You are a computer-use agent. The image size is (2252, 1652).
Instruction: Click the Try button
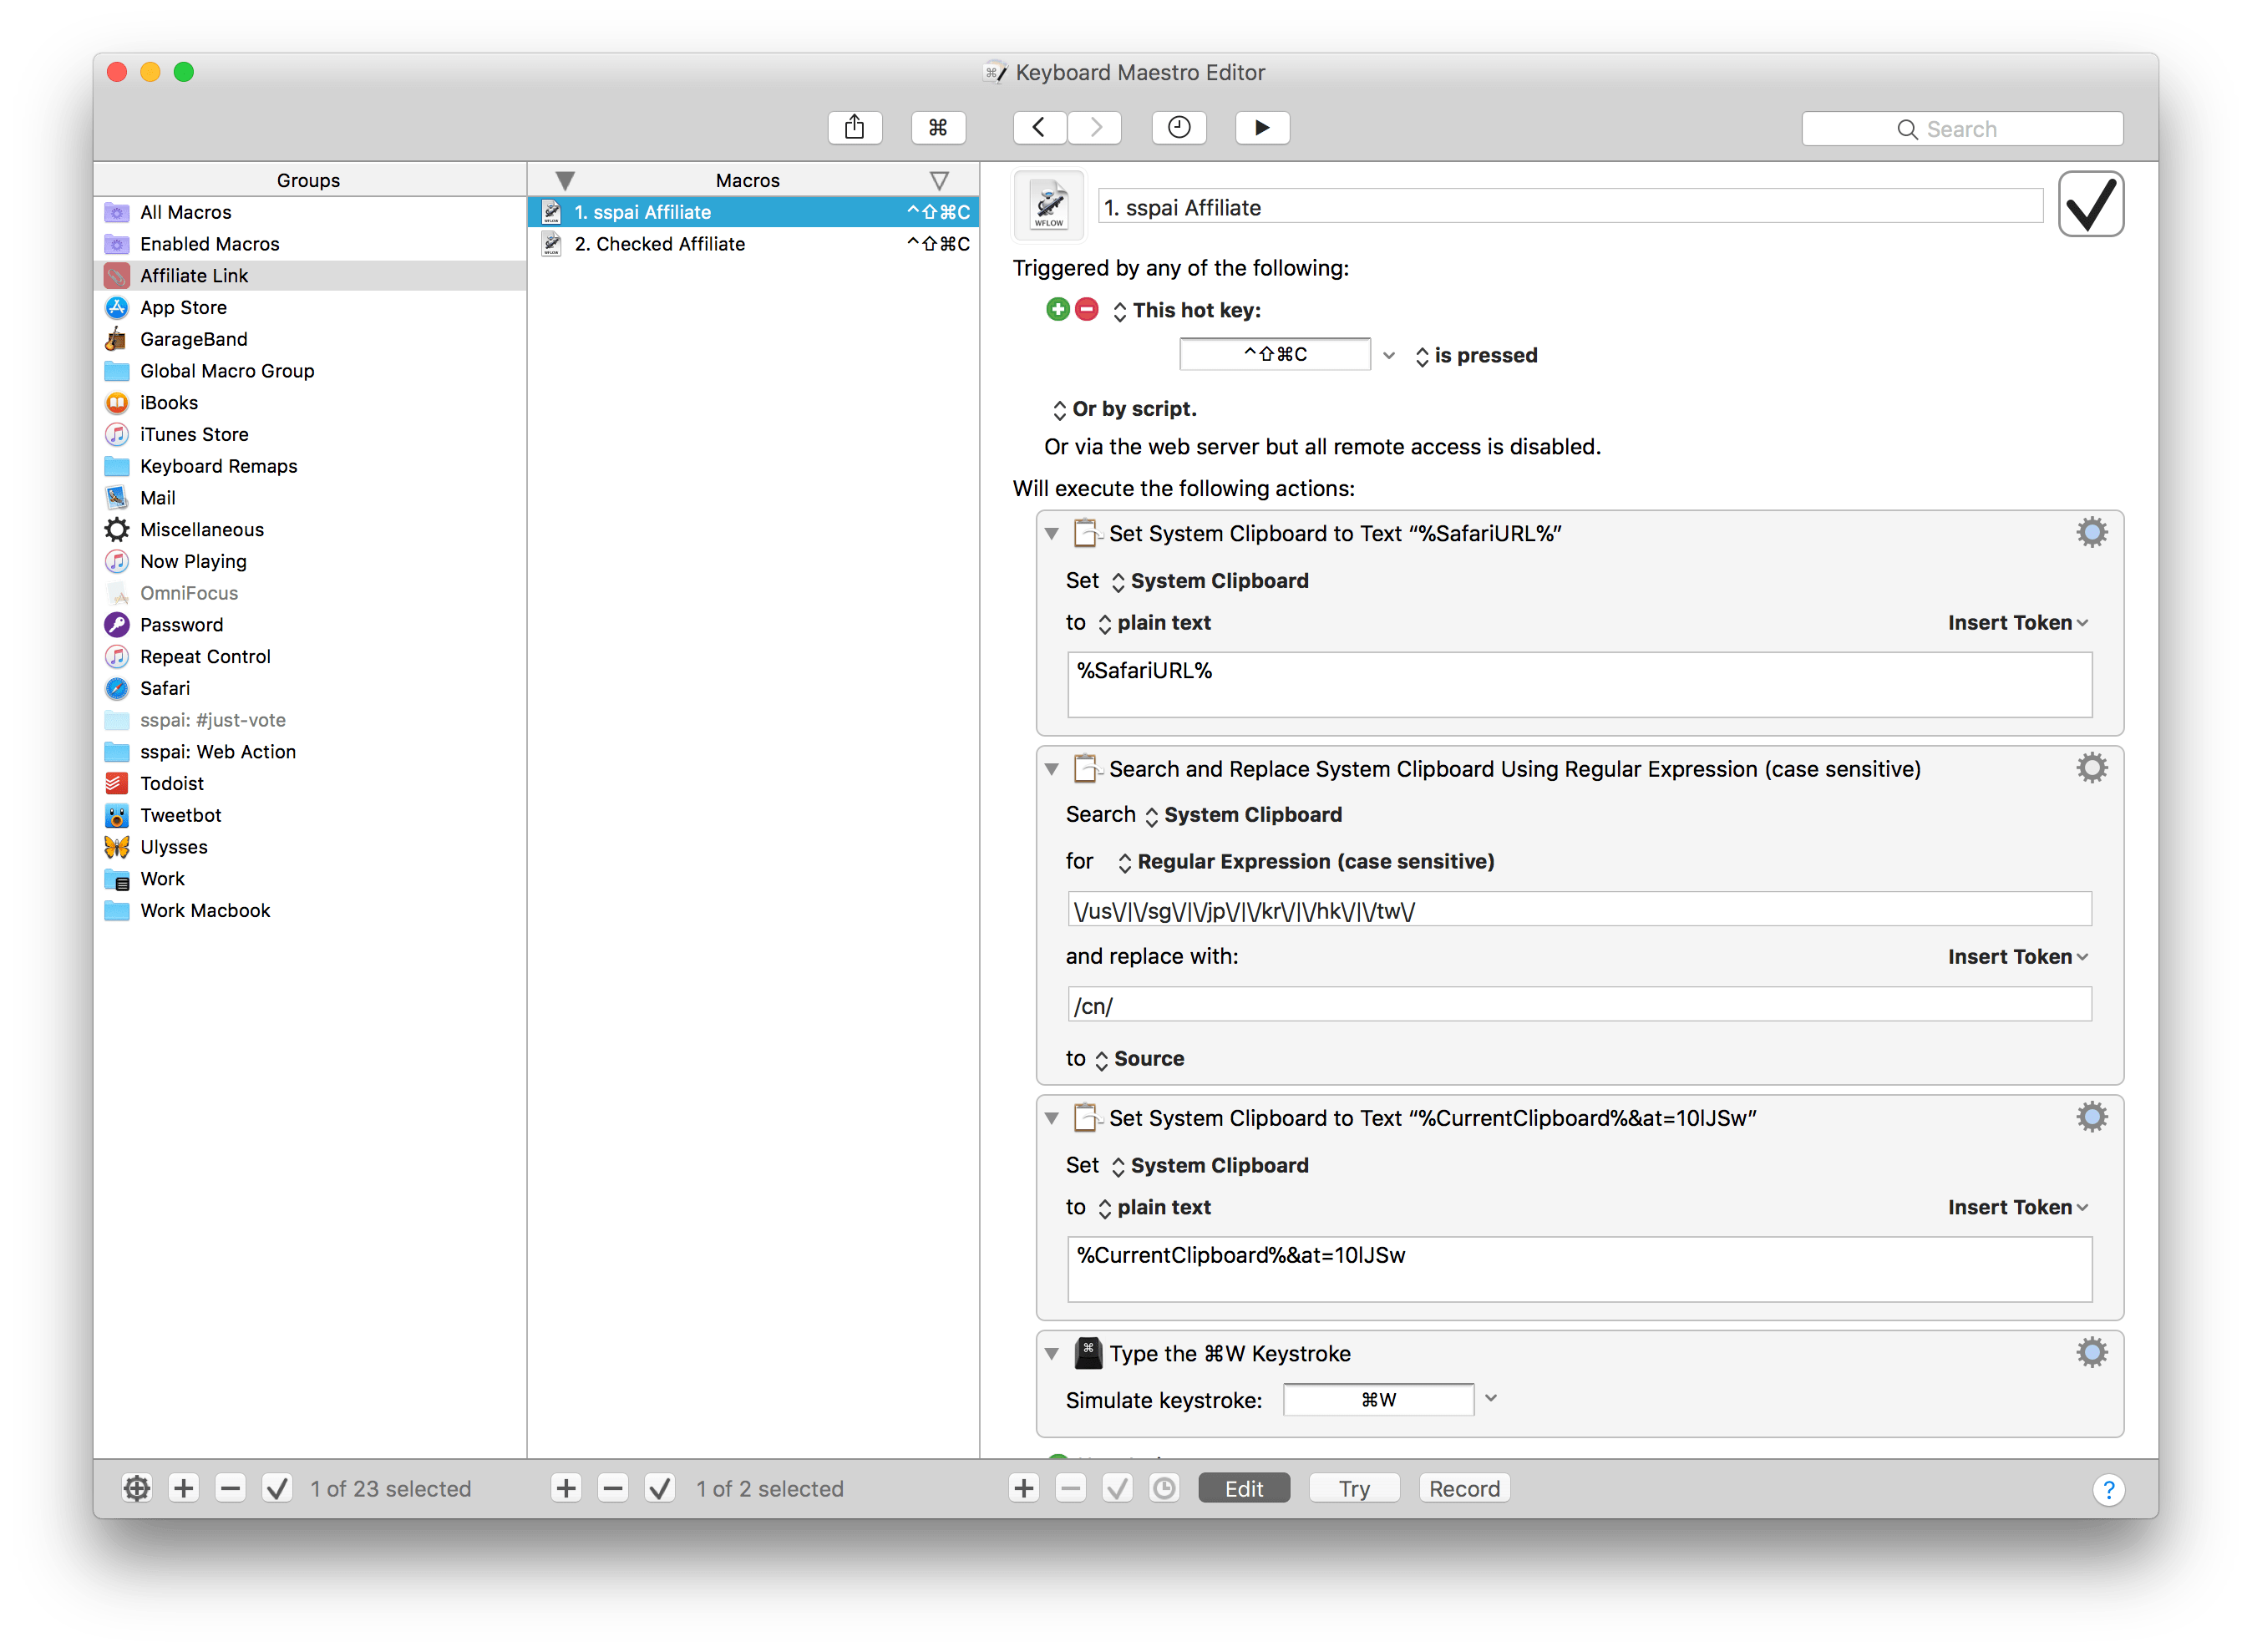pyautogui.click(x=1354, y=1489)
